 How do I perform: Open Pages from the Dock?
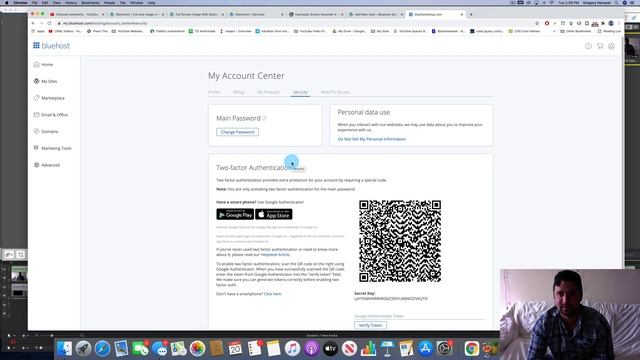coord(406,349)
